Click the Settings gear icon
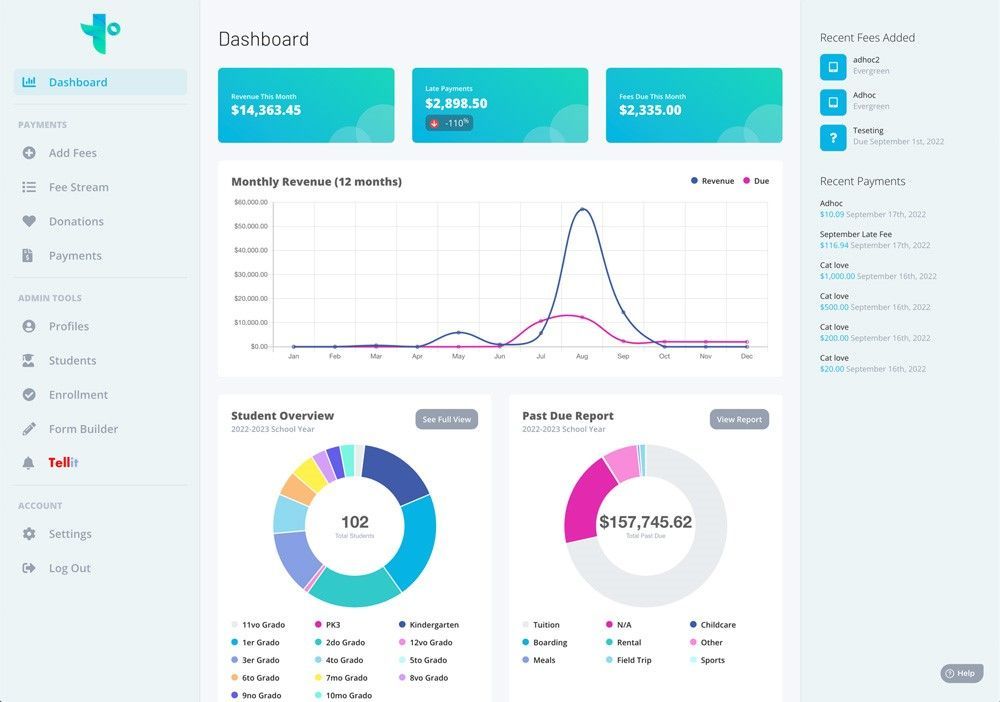This screenshot has height=702, width=1000. 29,533
